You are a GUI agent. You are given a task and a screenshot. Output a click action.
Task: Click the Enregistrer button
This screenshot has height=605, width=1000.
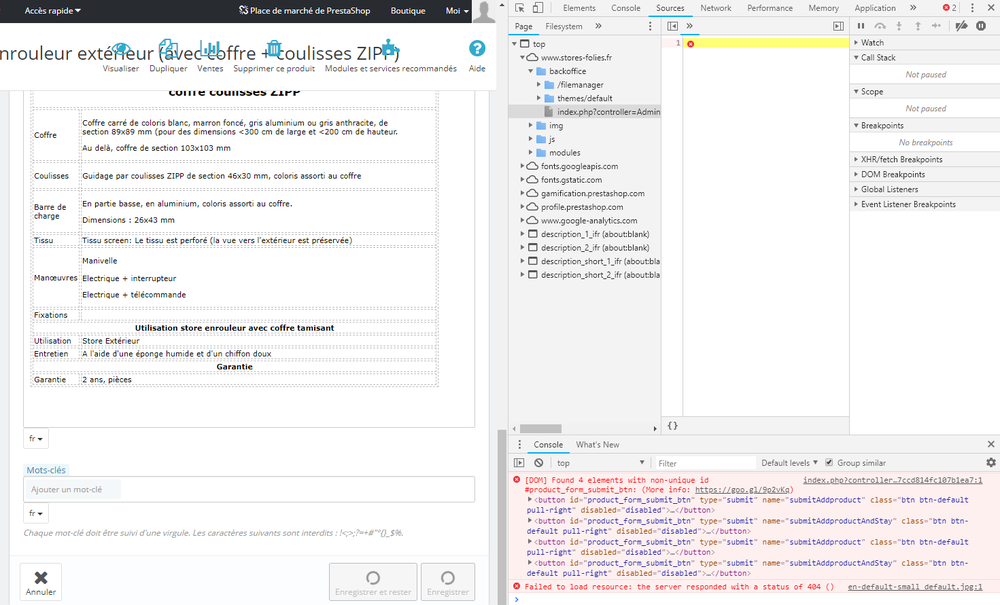pos(448,581)
